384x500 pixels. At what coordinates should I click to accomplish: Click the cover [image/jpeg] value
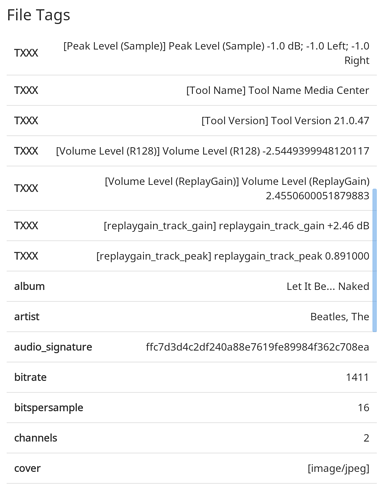(338, 468)
